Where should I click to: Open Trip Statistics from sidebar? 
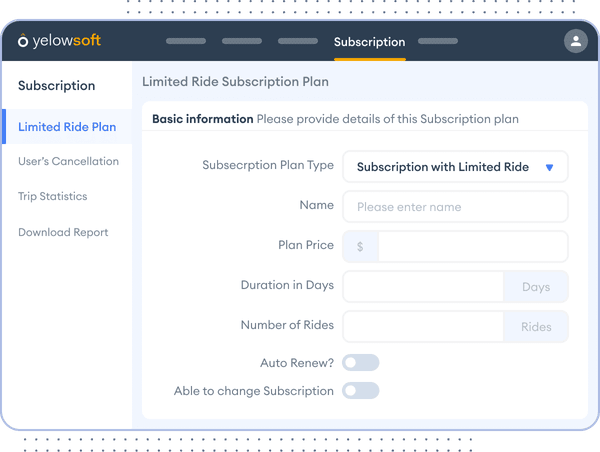(53, 197)
